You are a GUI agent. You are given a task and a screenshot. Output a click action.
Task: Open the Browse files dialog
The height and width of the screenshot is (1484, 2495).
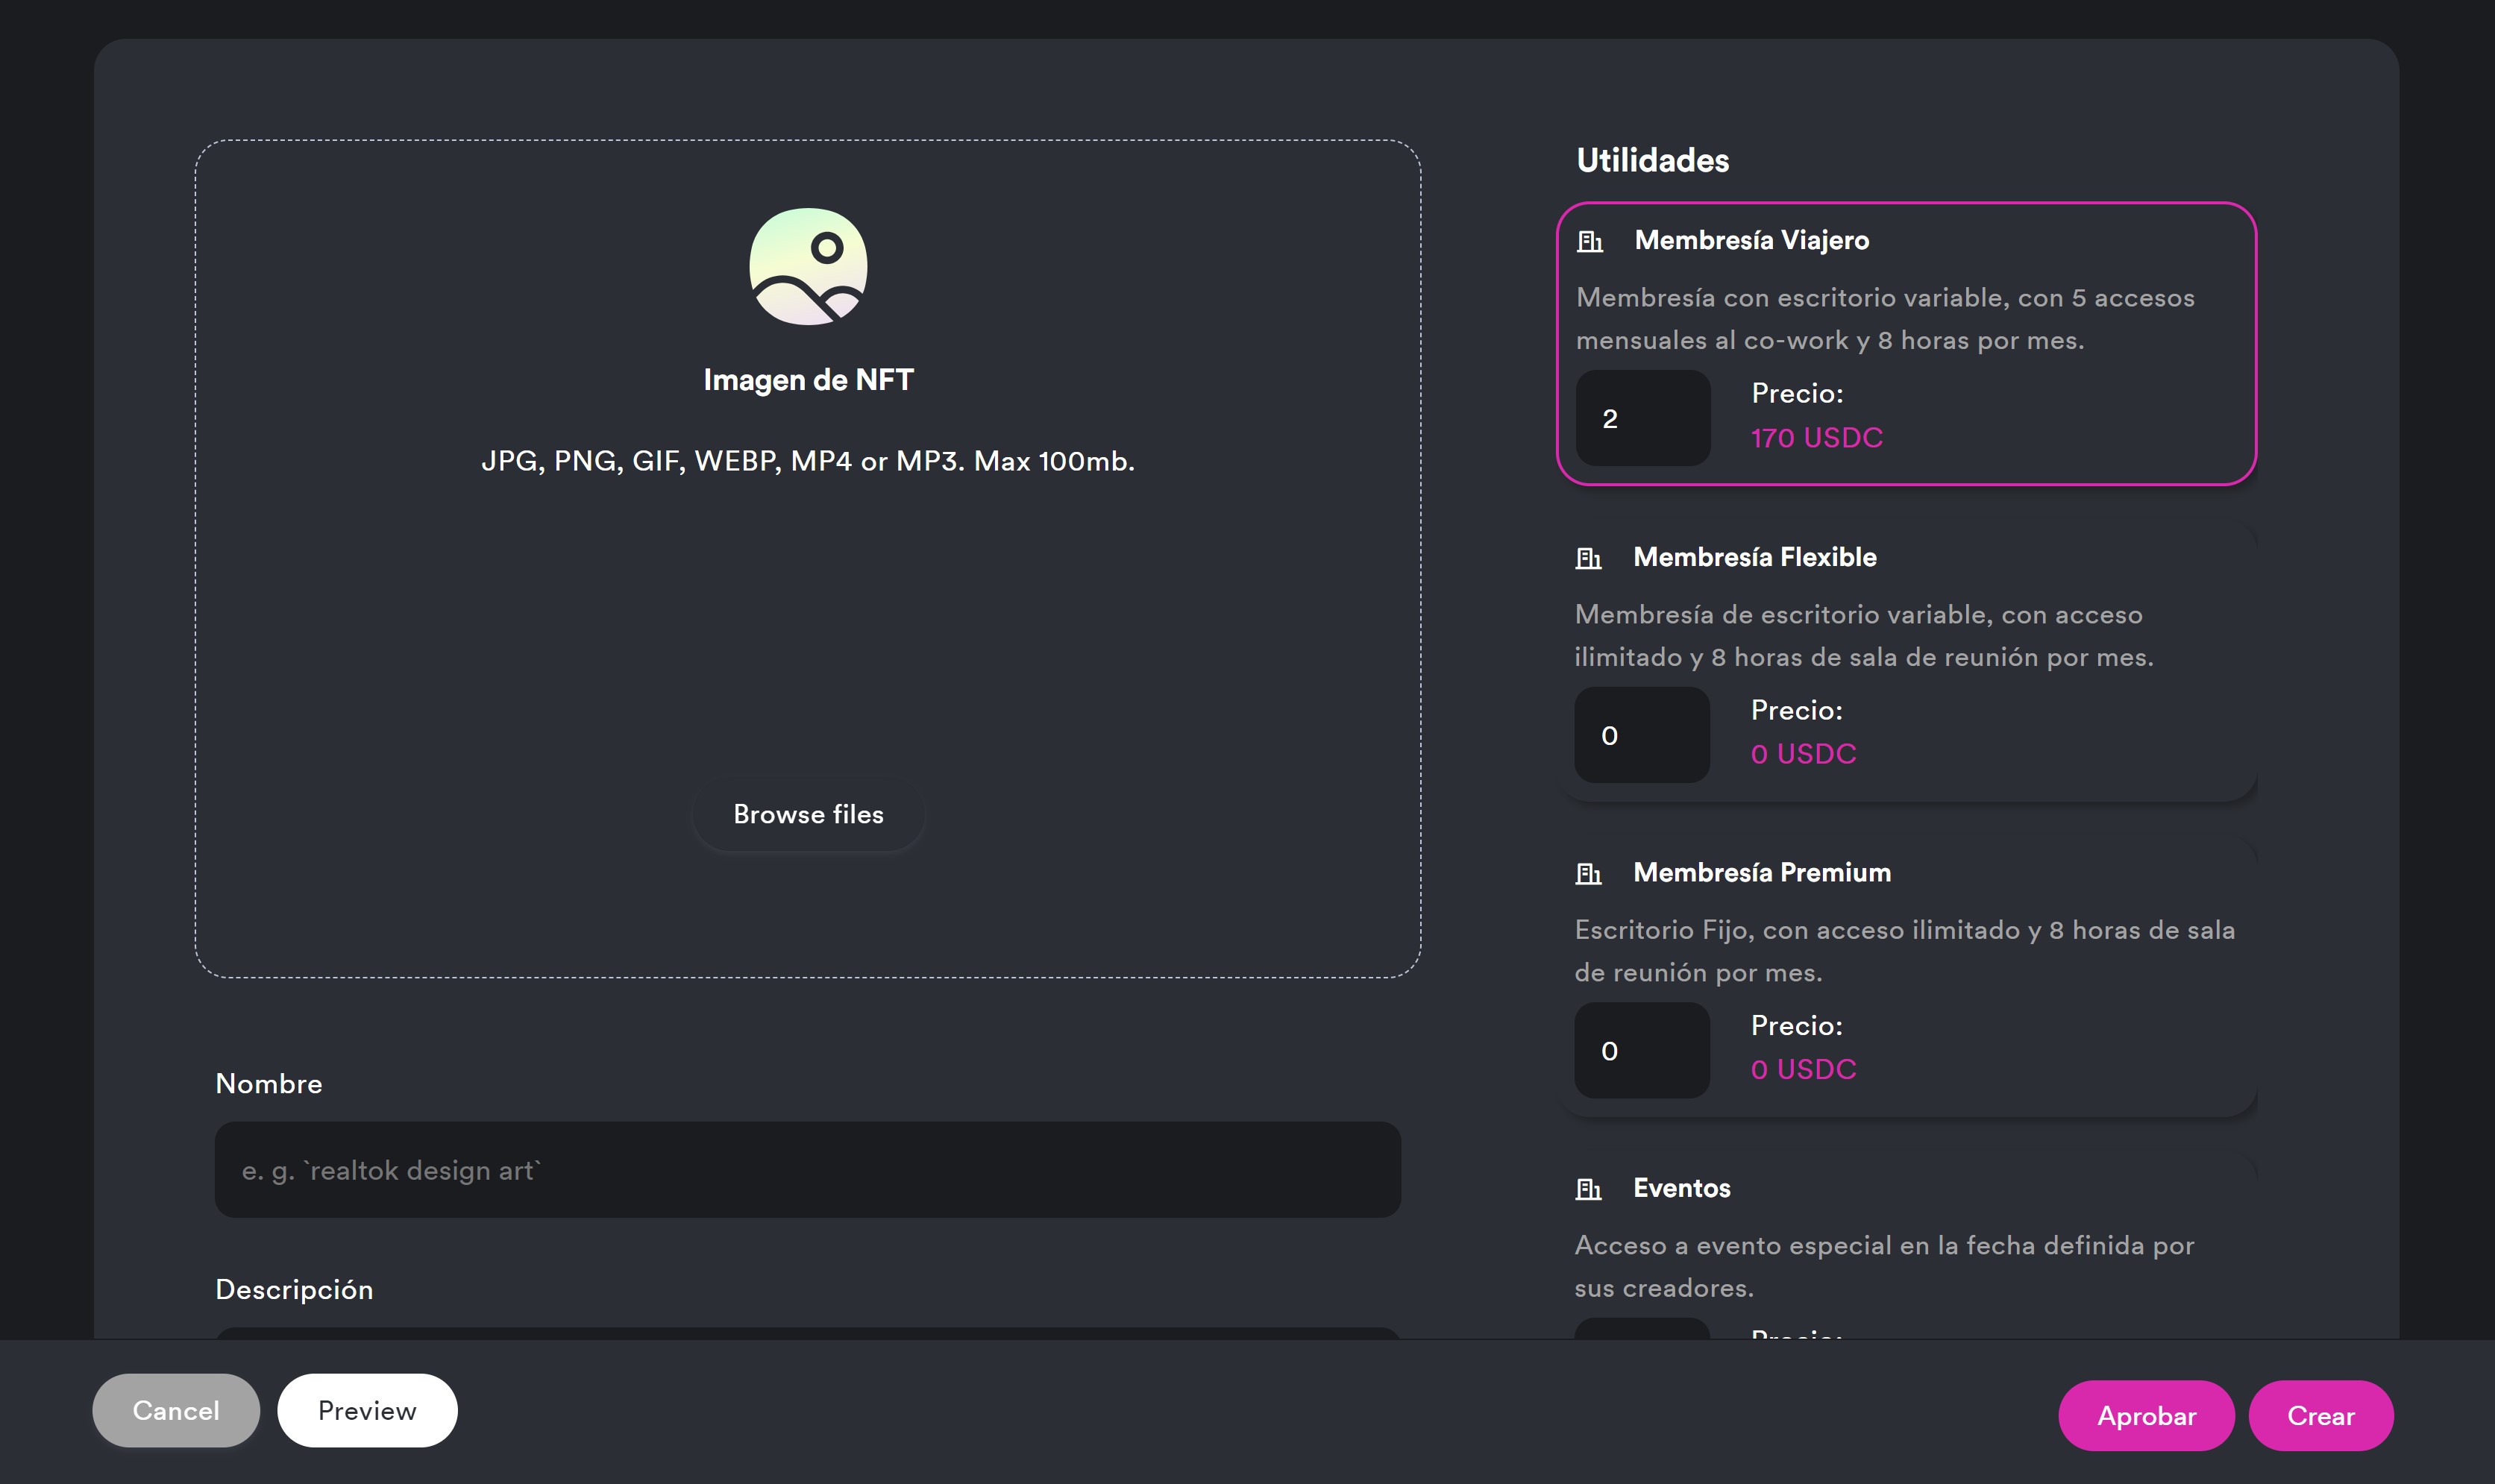[x=808, y=814]
